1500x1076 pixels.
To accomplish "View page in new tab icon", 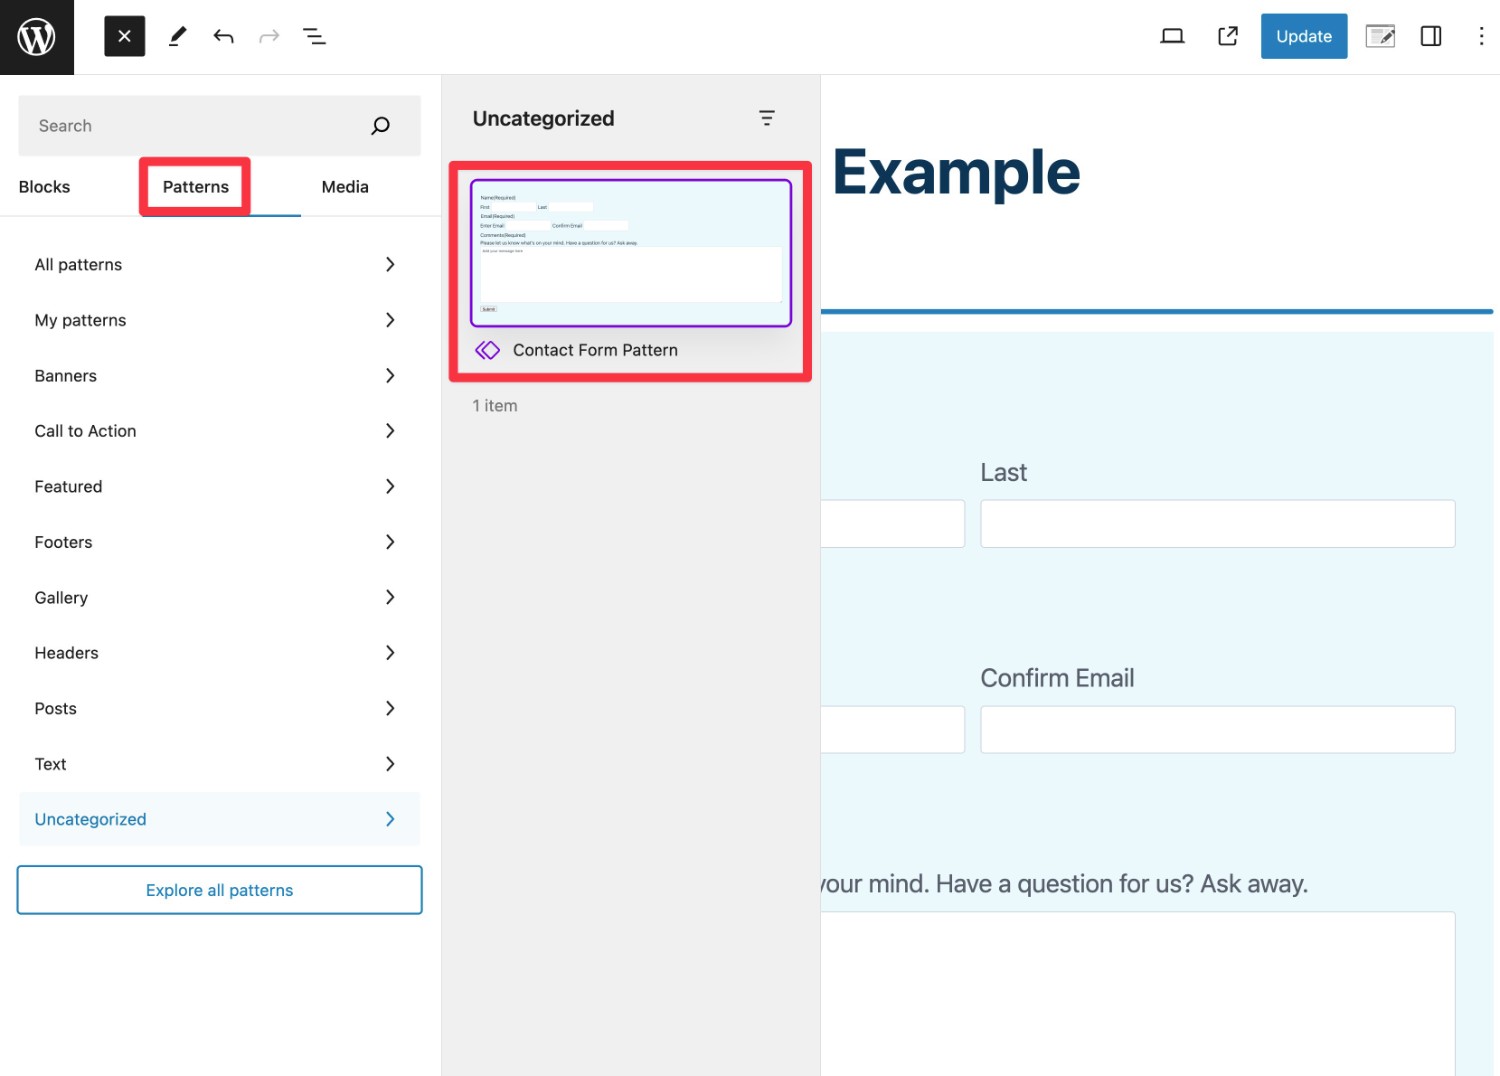I will pyautogui.click(x=1227, y=37).
